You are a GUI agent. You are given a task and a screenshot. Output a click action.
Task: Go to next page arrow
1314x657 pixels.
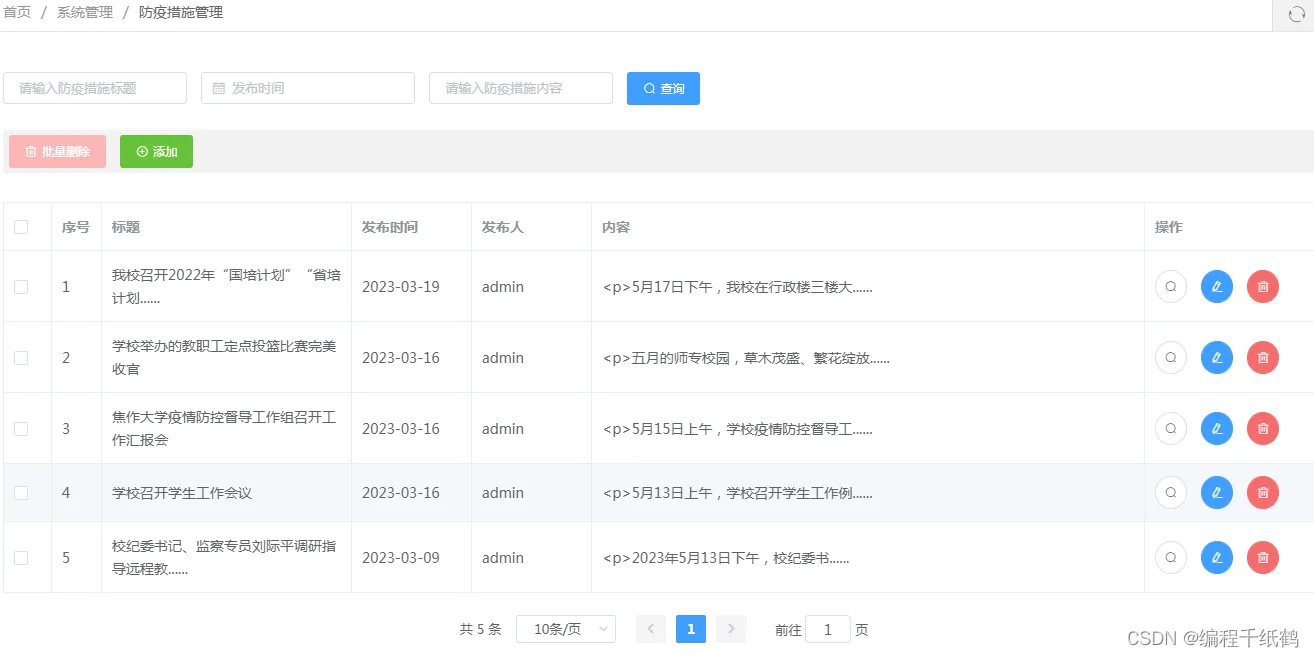[731, 629]
